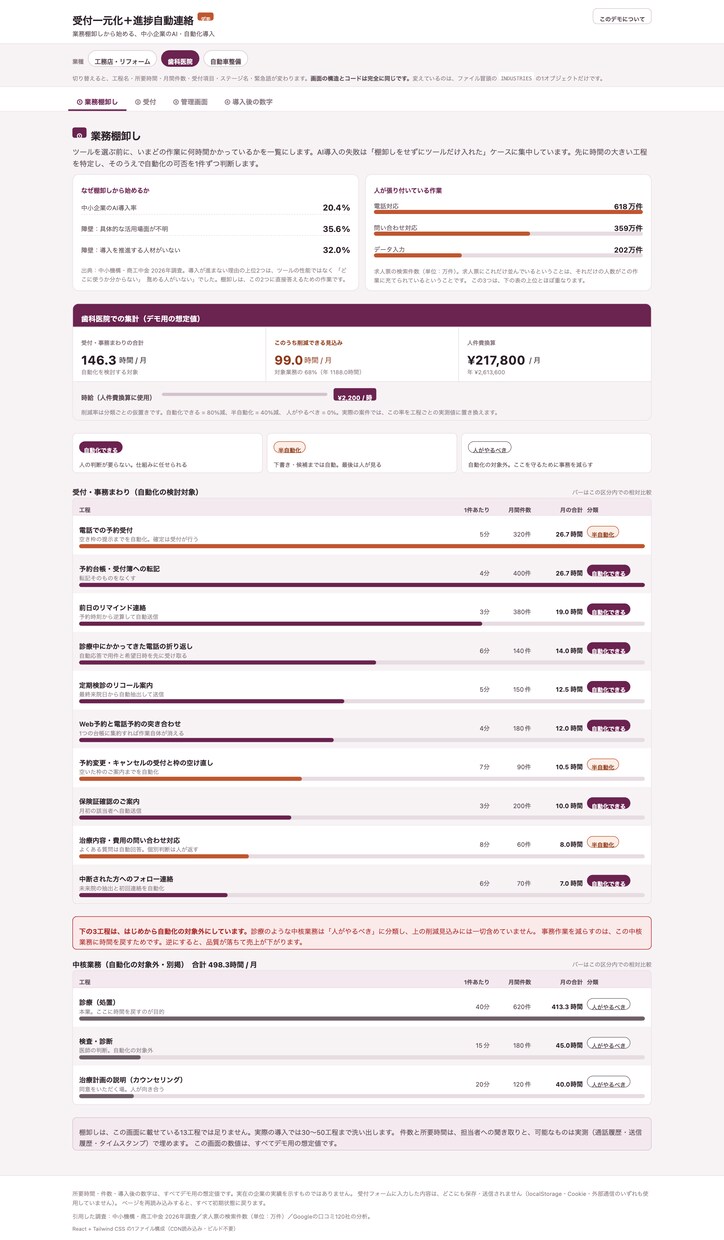
Task: Click the 99.0 時間/月 reduction estimate
Action: 304,360
